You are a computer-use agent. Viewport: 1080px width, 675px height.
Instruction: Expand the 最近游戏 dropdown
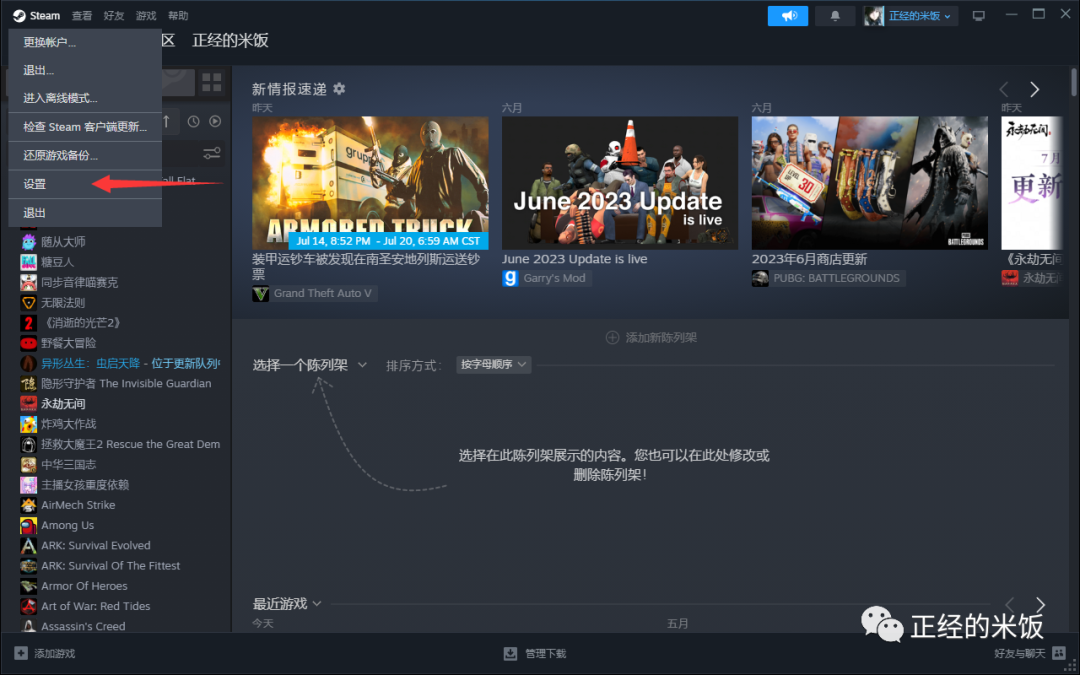coord(287,603)
